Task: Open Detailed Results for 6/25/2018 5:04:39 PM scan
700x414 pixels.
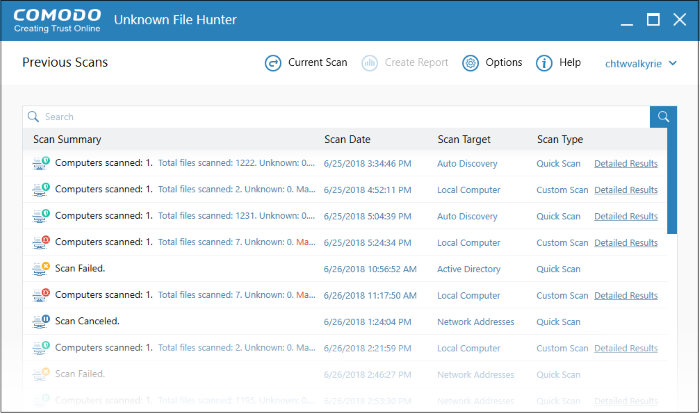Action: (626, 216)
